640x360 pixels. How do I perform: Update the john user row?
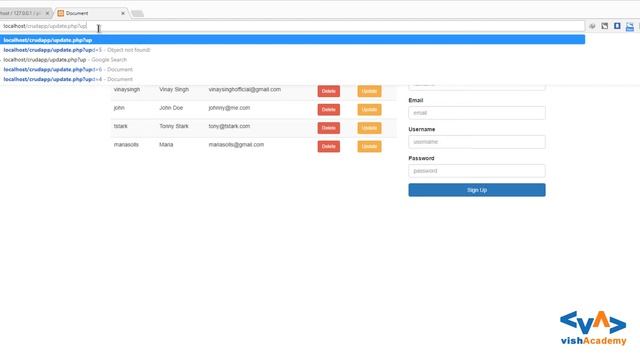click(x=369, y=109)
